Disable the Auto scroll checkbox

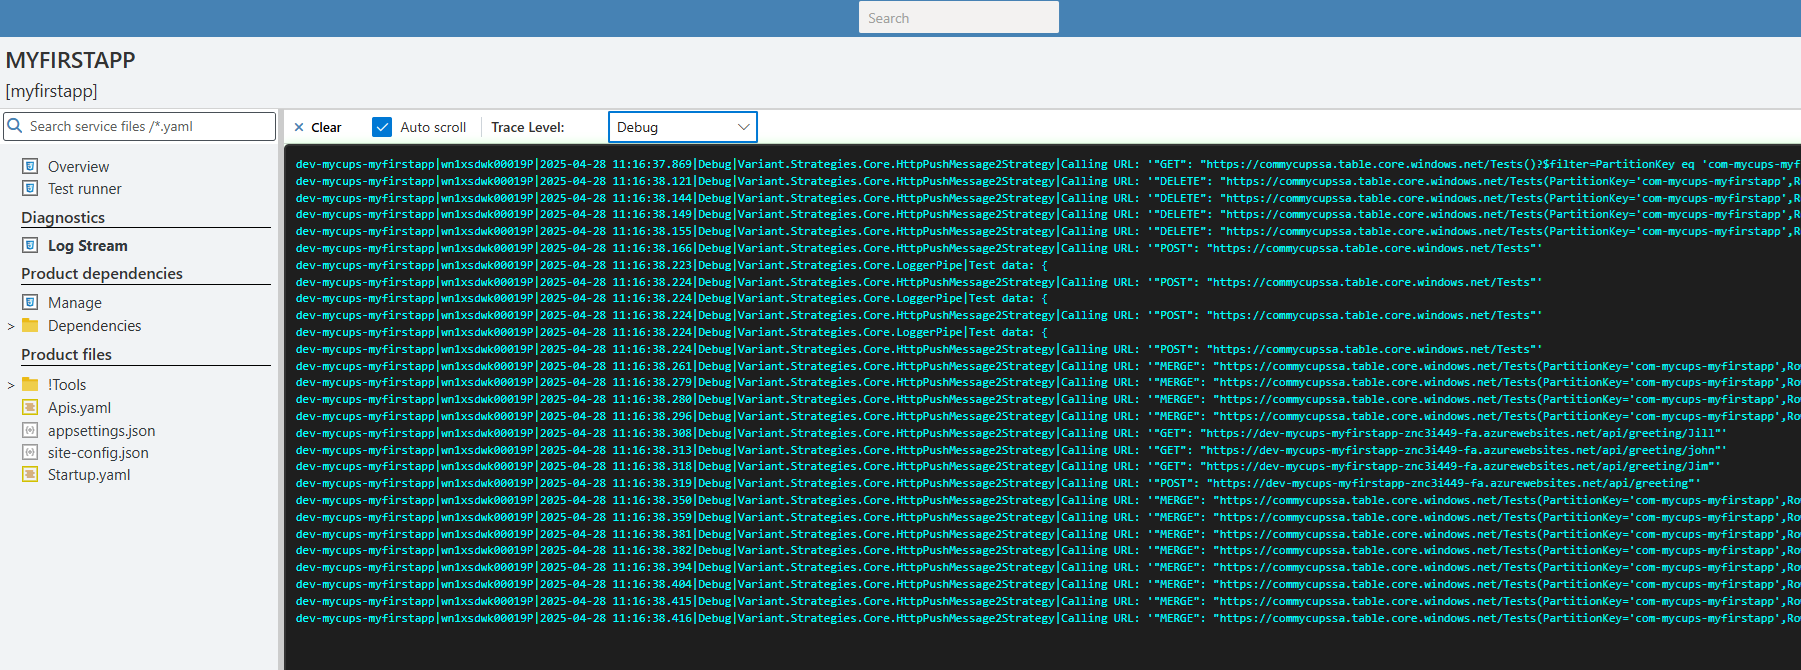tap(382, 127)
